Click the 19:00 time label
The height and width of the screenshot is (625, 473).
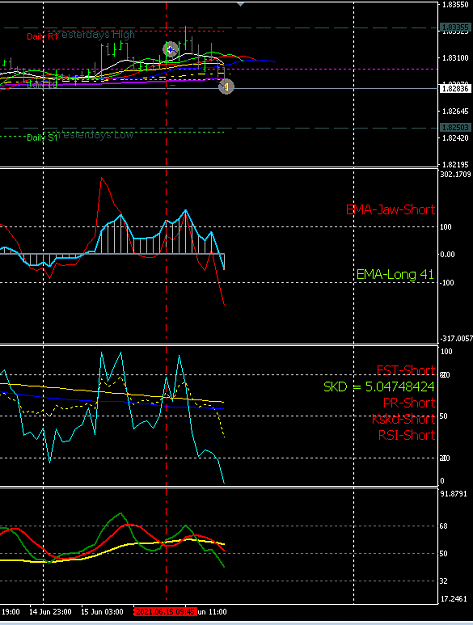(11, 612)
